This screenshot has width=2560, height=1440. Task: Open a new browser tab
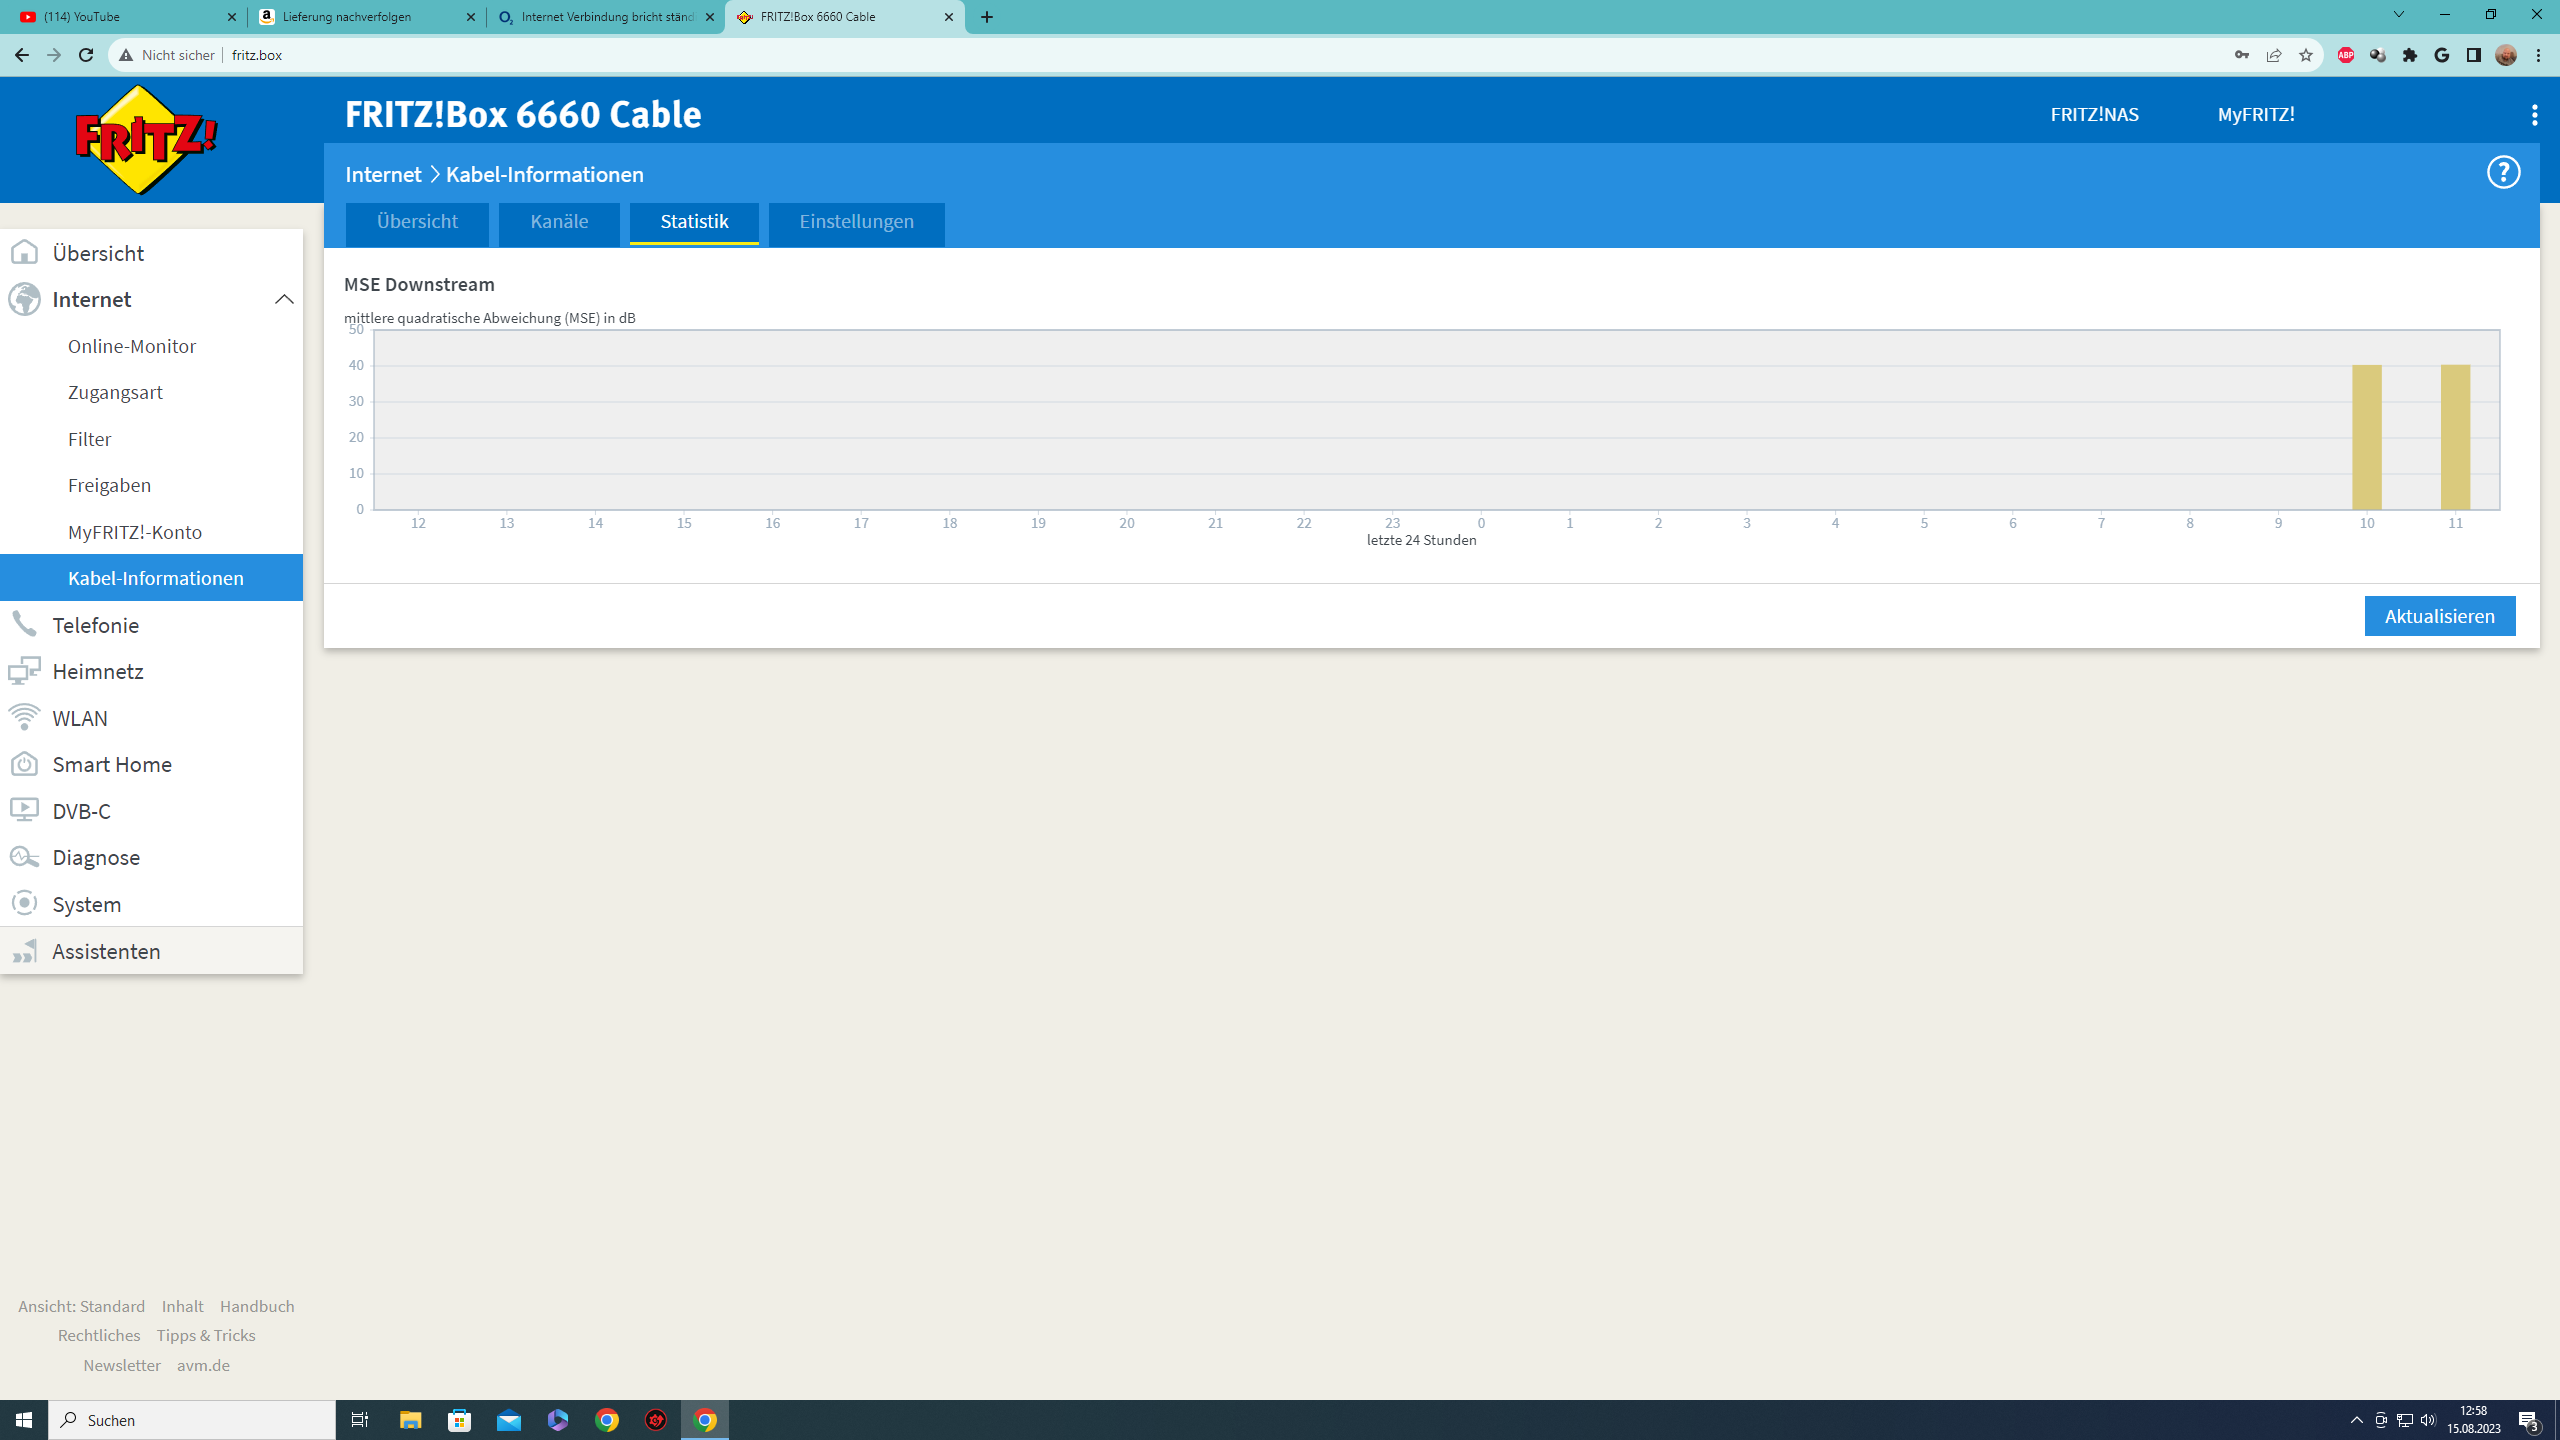coord(987,17)
